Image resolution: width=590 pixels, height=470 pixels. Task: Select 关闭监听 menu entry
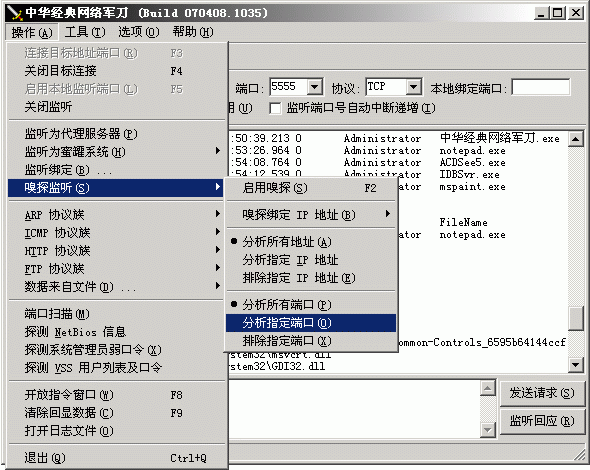coord(116,107)
